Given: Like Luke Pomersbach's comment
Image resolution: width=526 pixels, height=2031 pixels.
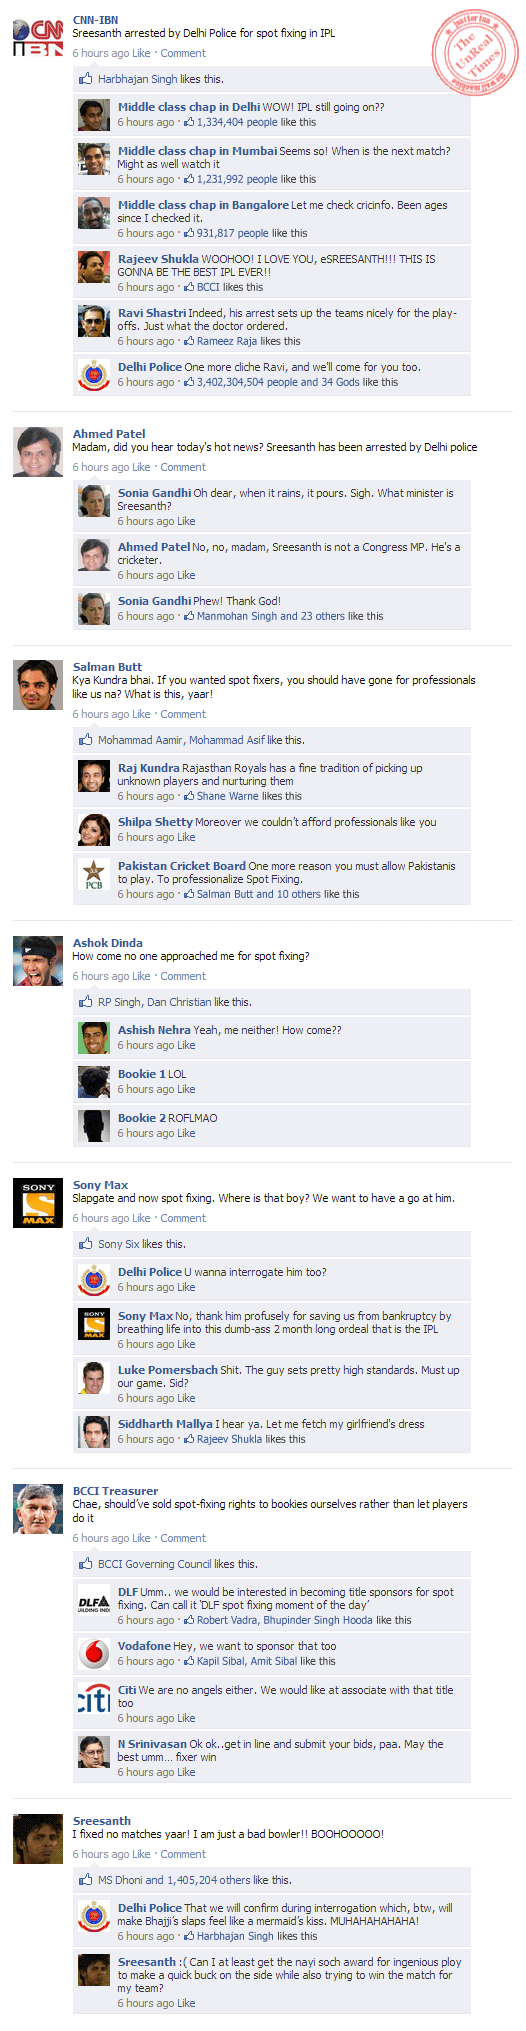Looking at the screenshot, I should point(186,1398).
